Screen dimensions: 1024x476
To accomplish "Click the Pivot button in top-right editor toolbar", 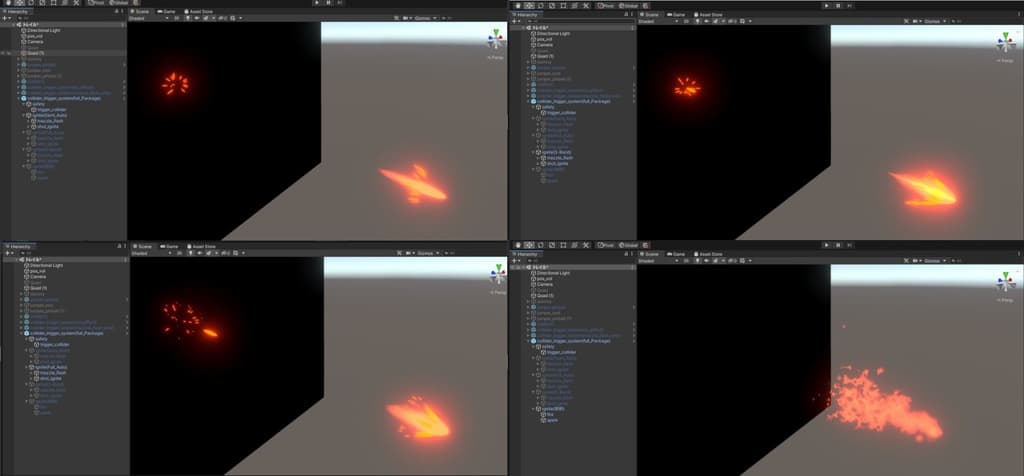I will coord(607,5).
